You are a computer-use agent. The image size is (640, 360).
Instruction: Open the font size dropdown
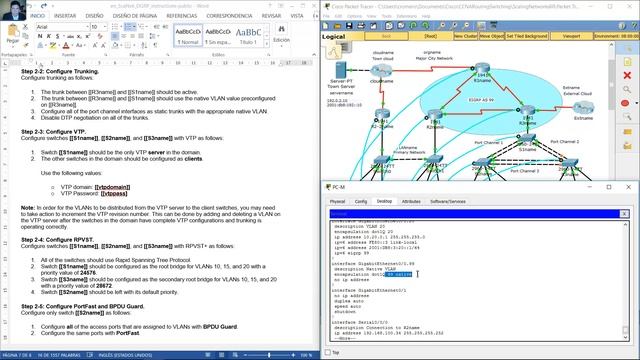pyautogui.click(x=104, y=27)
